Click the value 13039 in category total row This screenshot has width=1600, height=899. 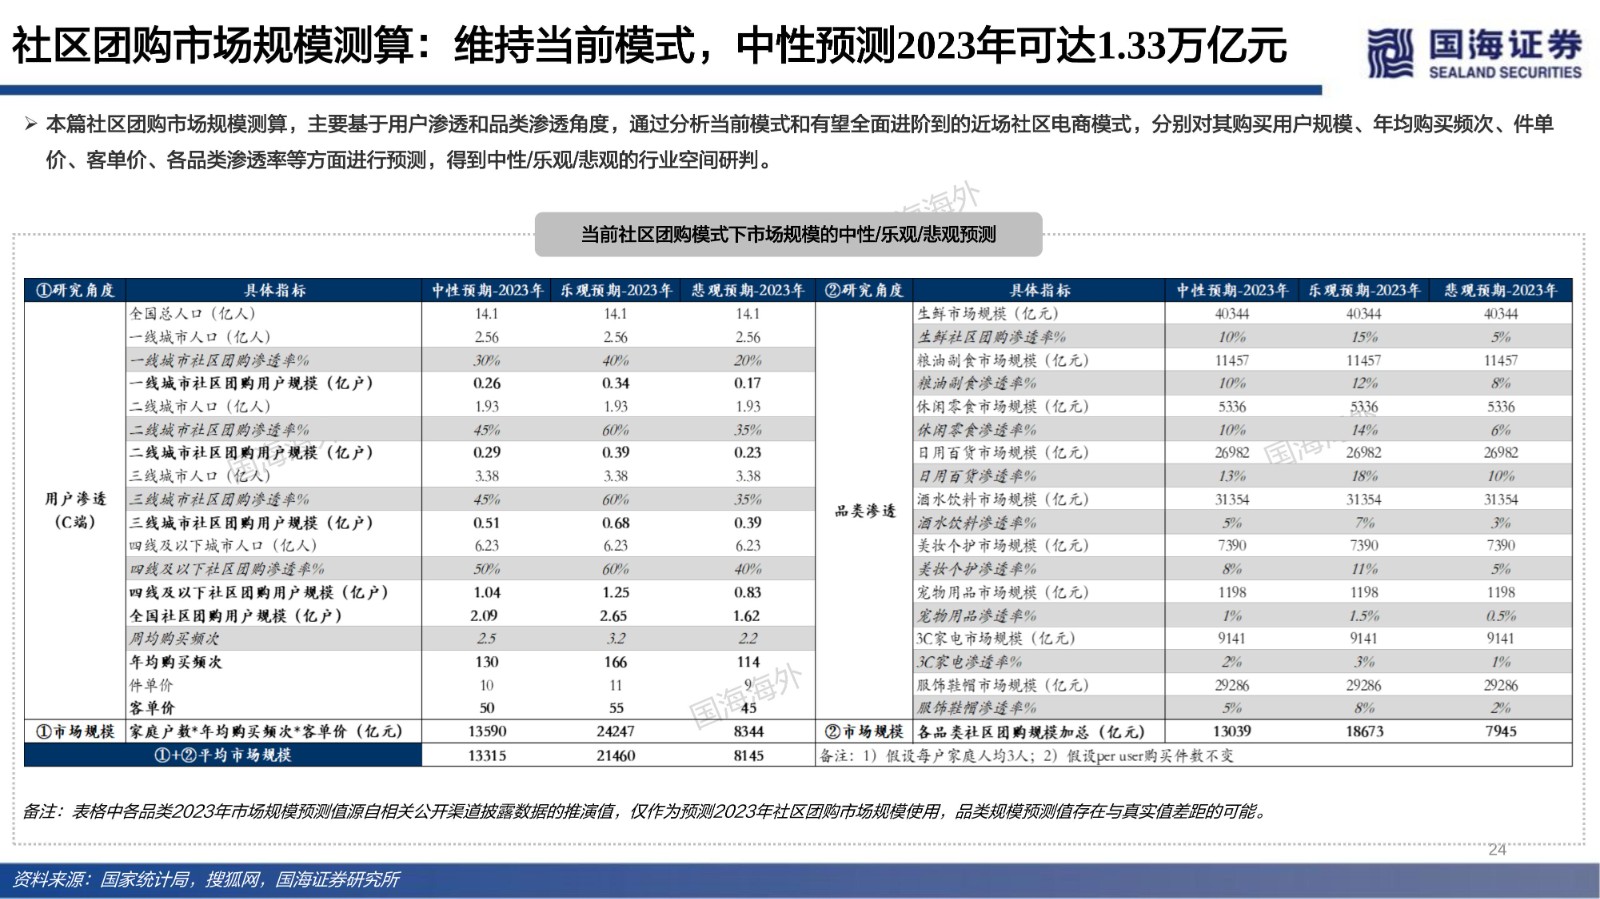pos(1232,731)
